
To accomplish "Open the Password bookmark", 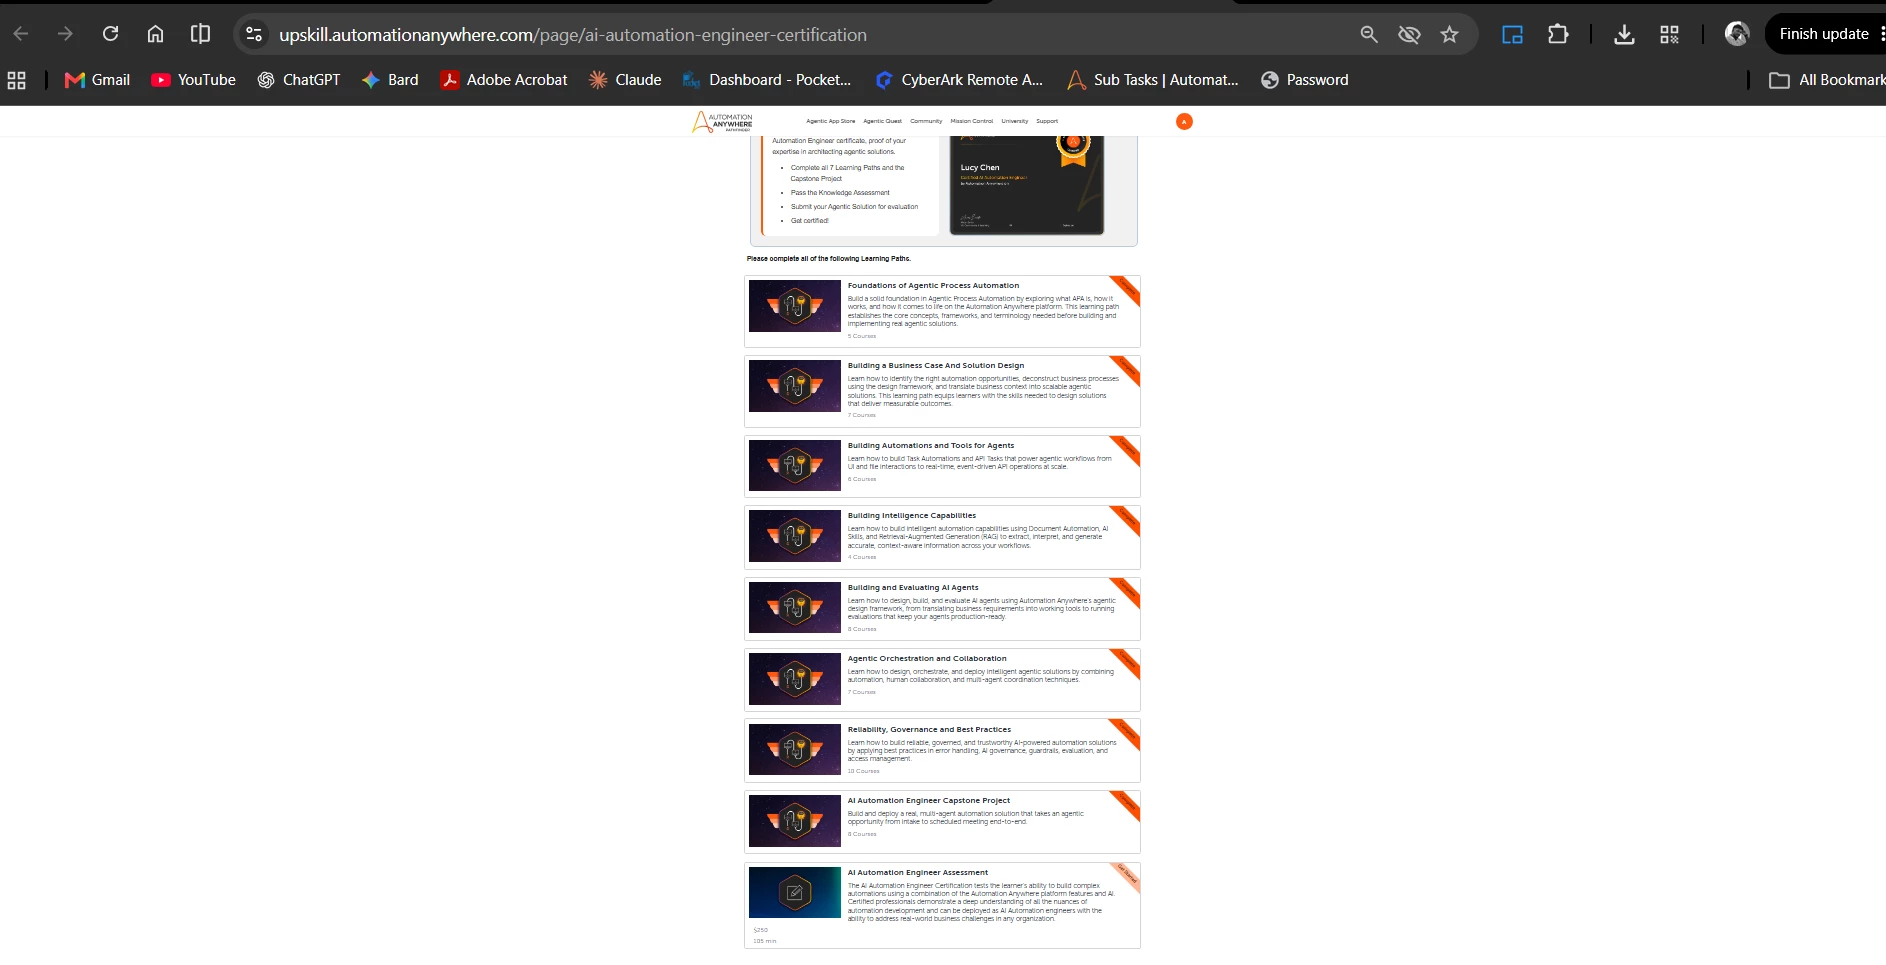I will 1305,80.
